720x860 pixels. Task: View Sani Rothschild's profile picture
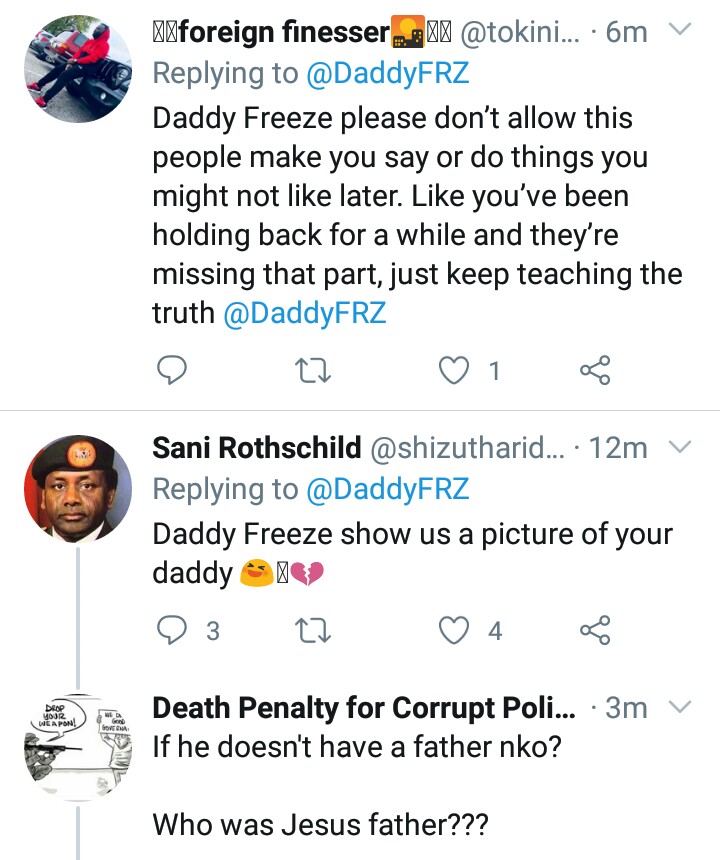[76, 487]
